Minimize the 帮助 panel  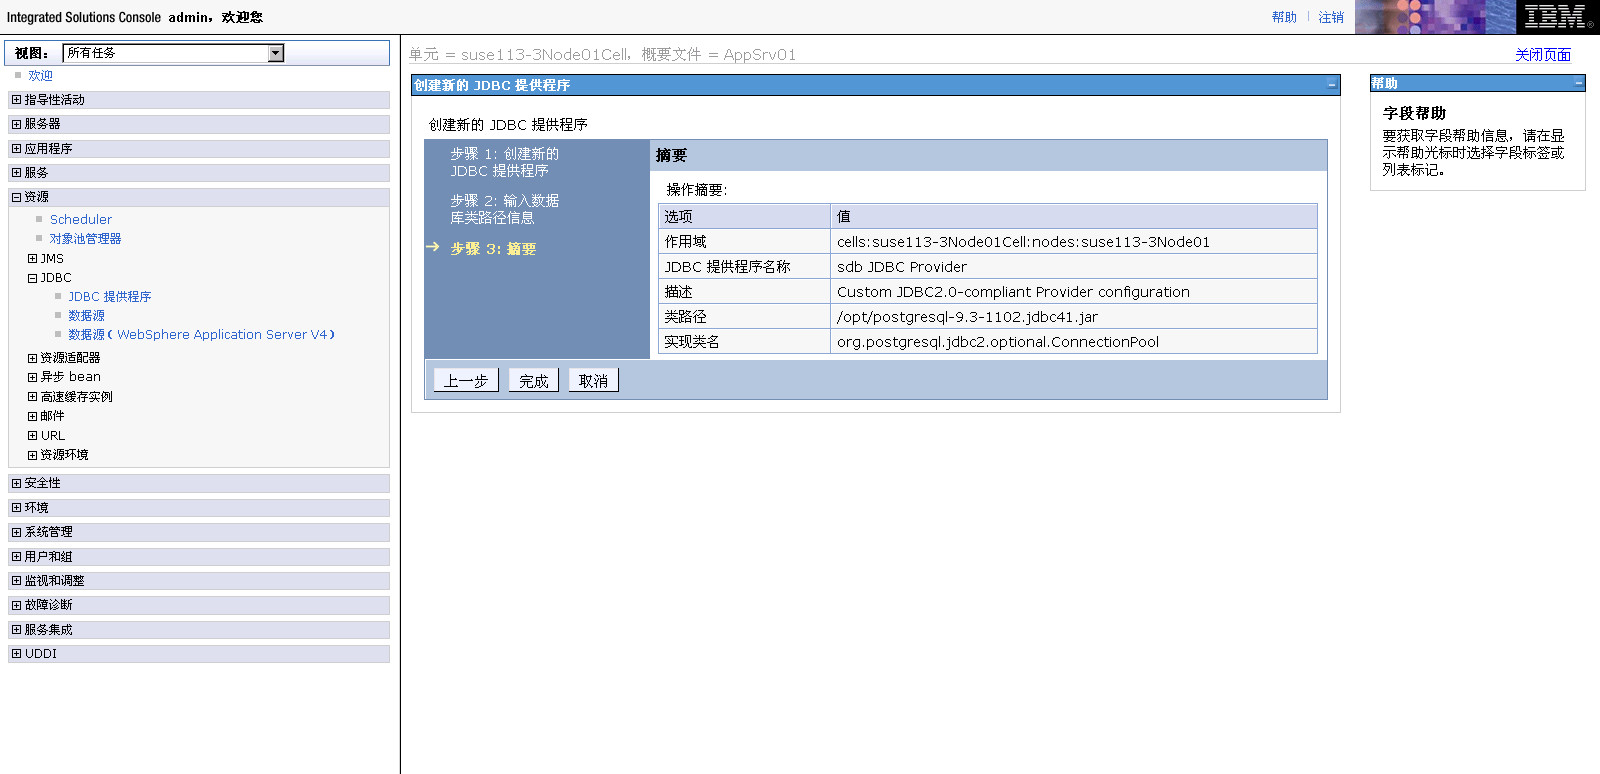tap(1578, 84)
